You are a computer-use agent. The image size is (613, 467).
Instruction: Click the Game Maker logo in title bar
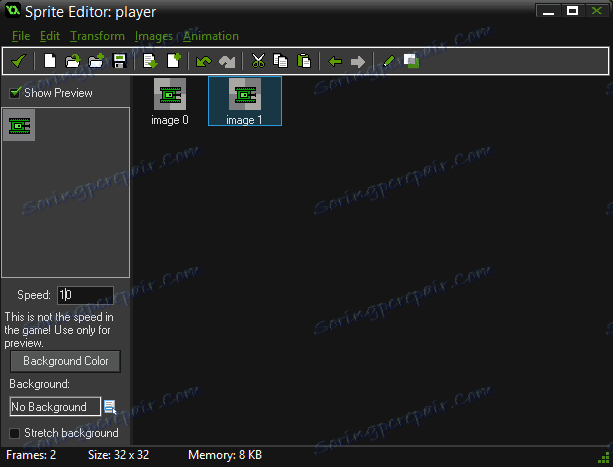13,11
